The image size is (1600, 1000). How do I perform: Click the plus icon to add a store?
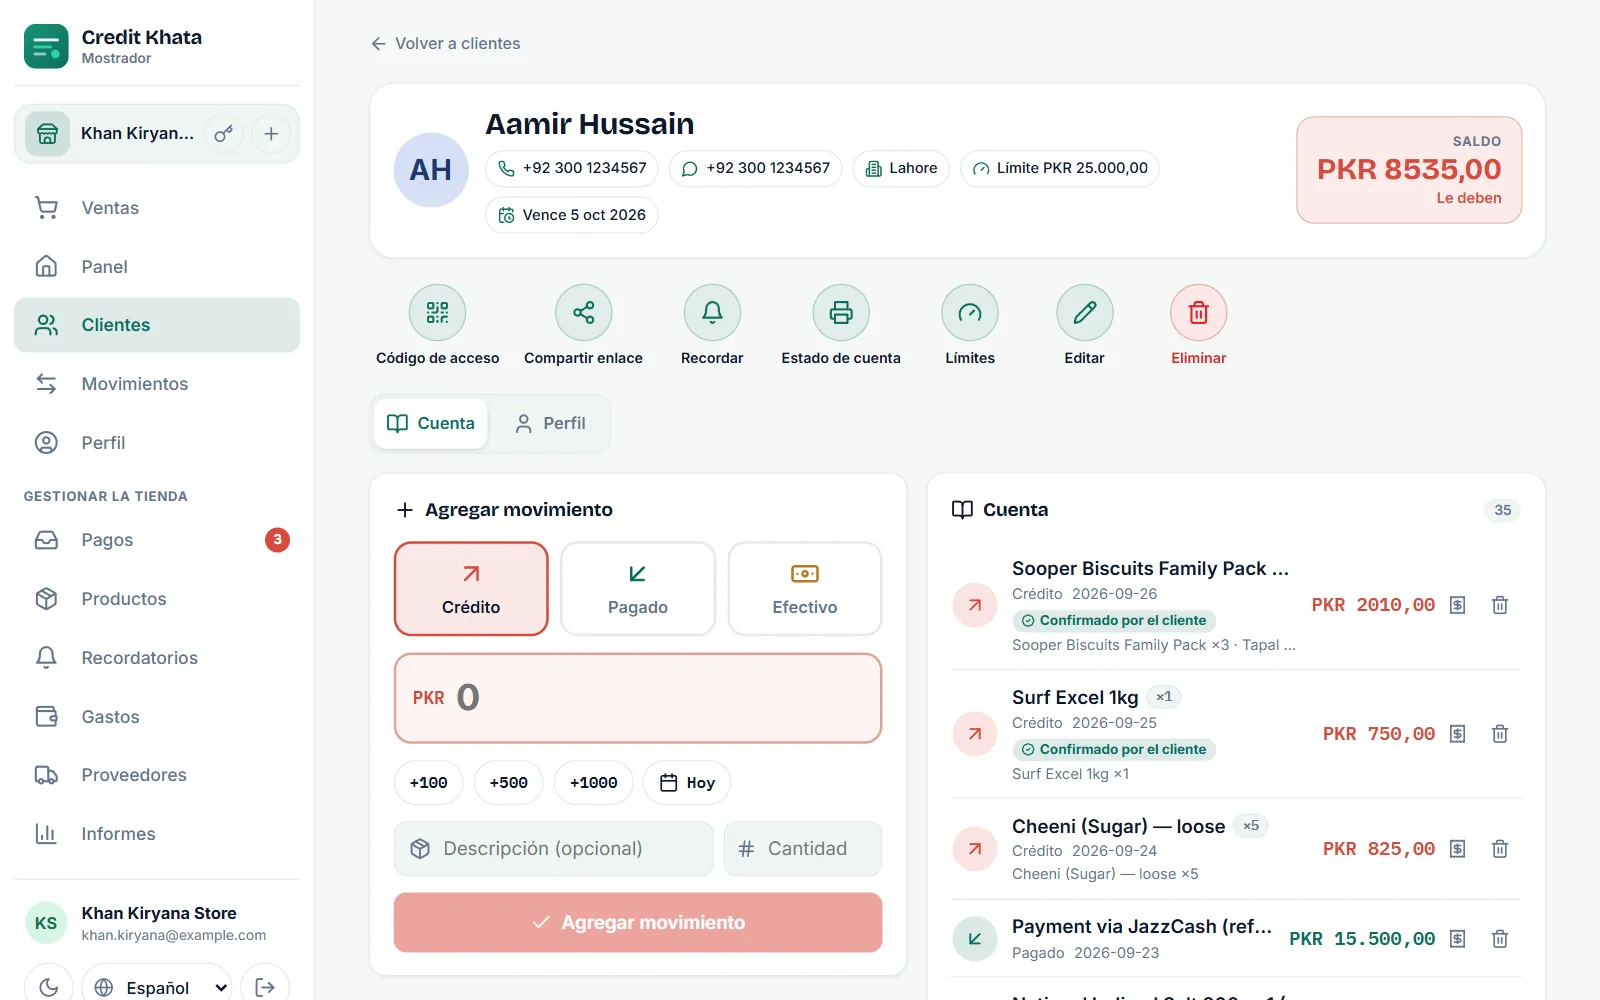(x=271, y=134)
